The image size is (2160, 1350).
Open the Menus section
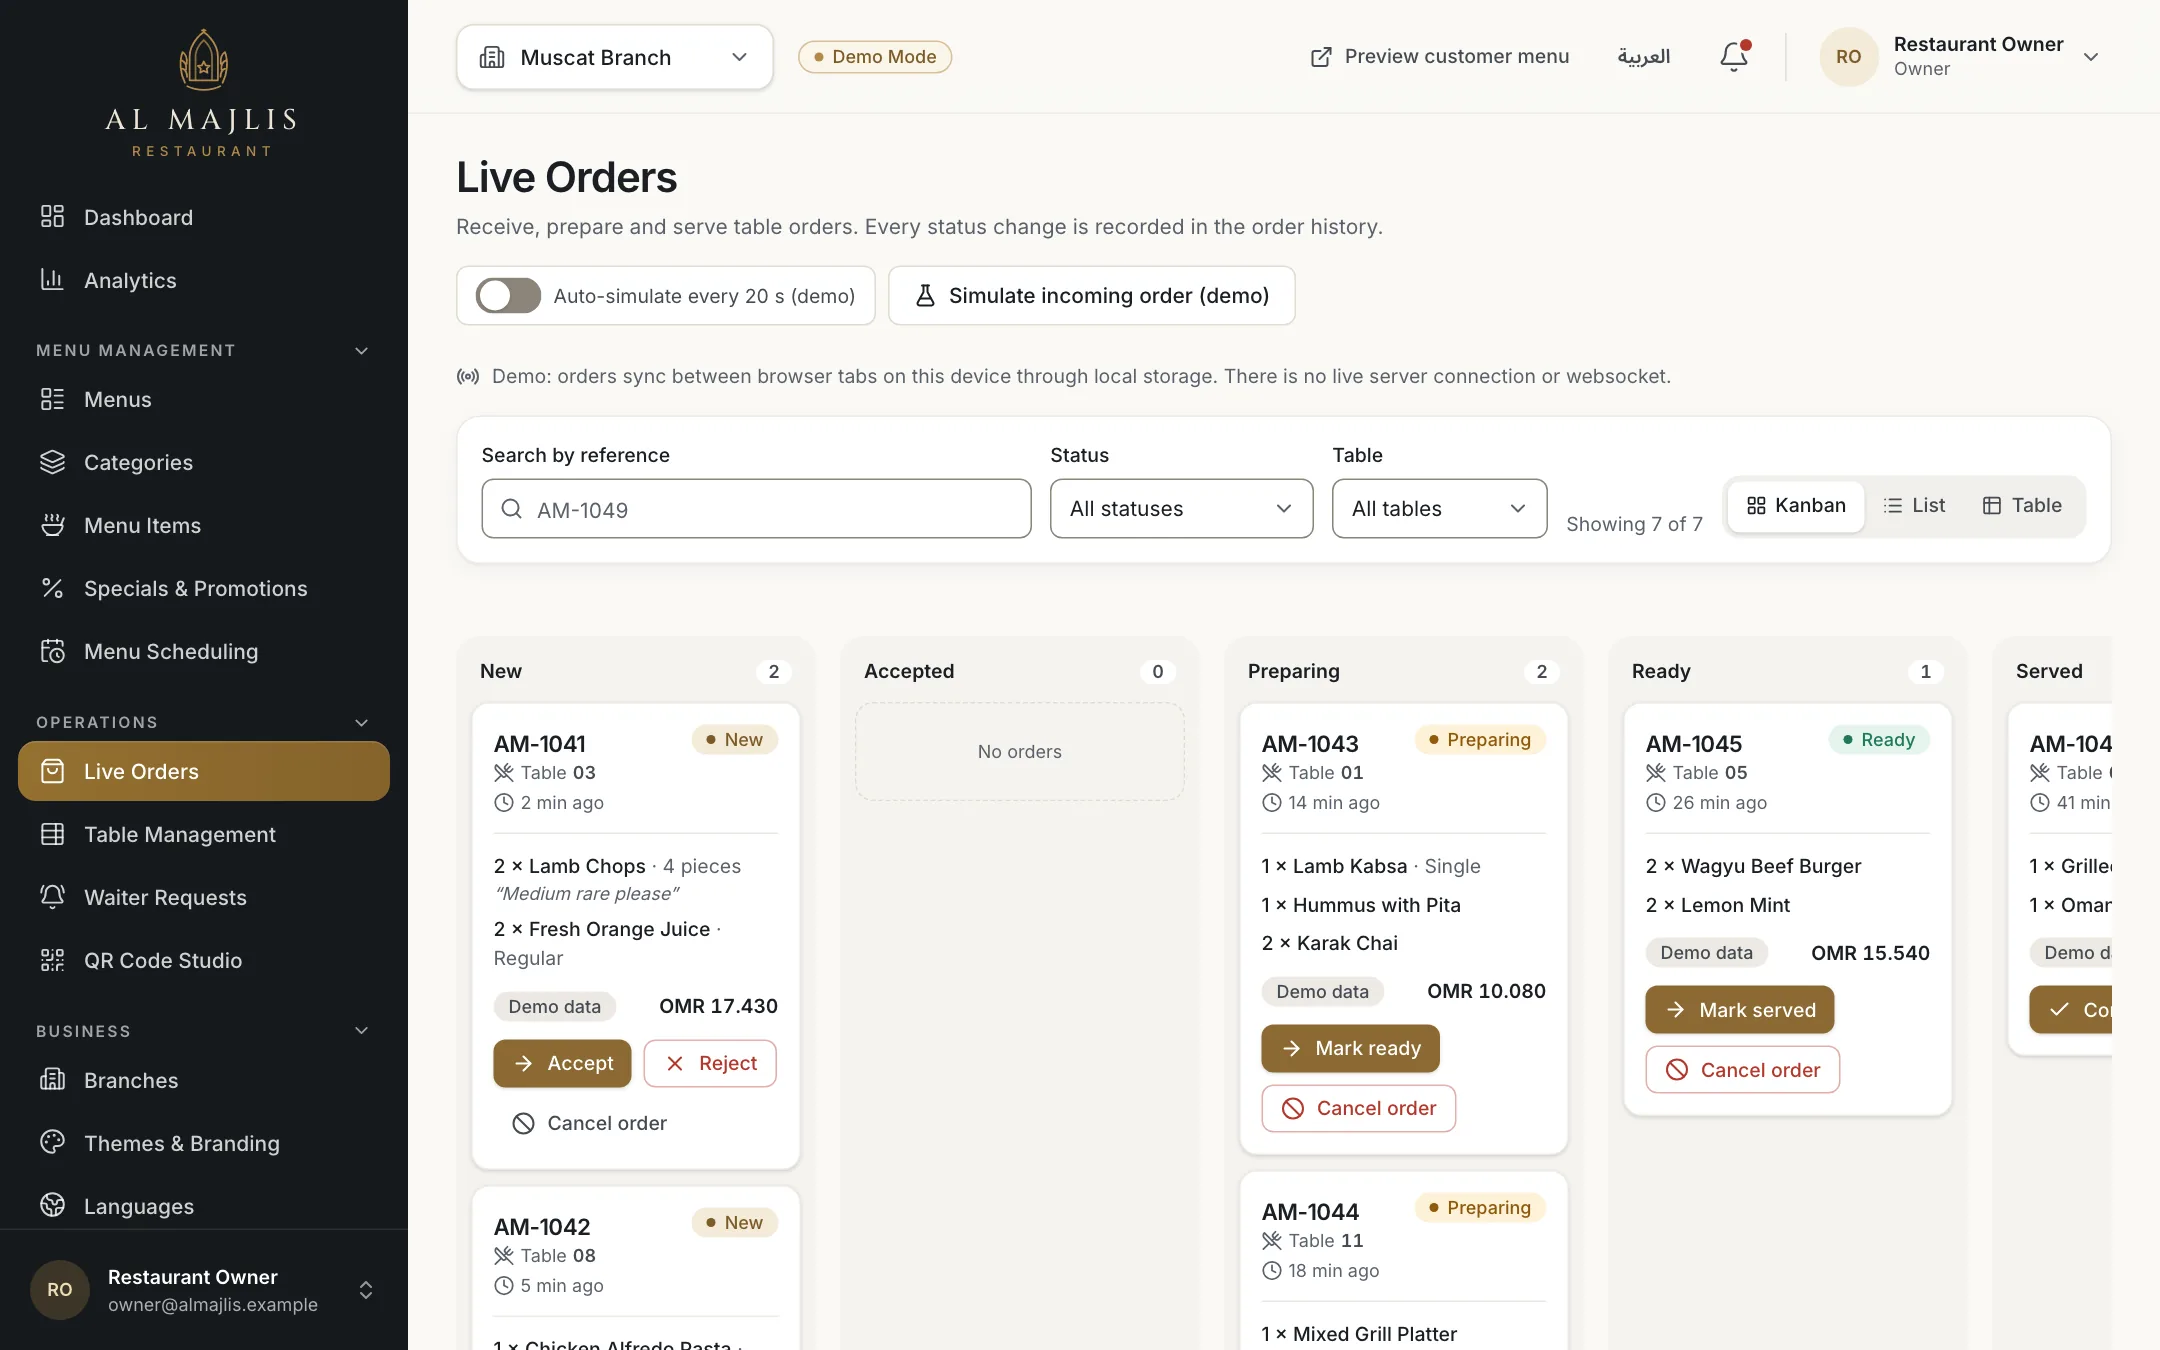[204, 399]
